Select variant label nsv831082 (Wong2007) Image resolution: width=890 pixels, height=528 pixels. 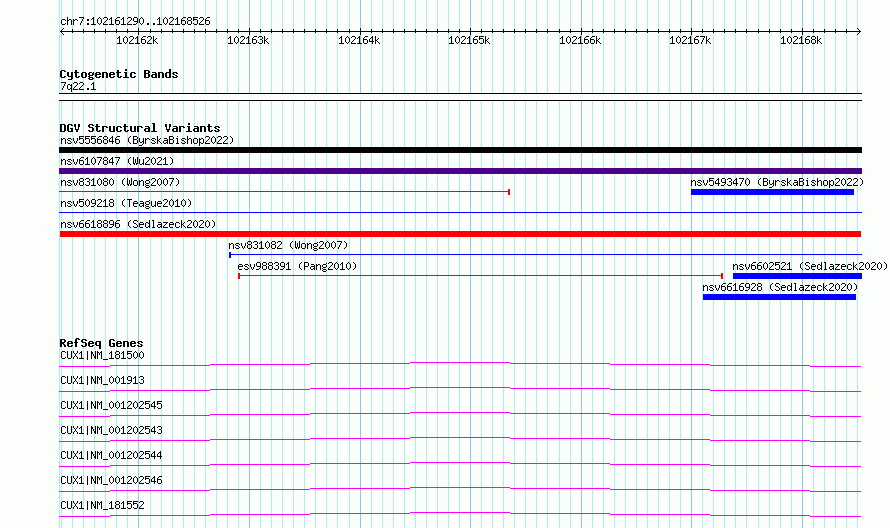(288, 245)
